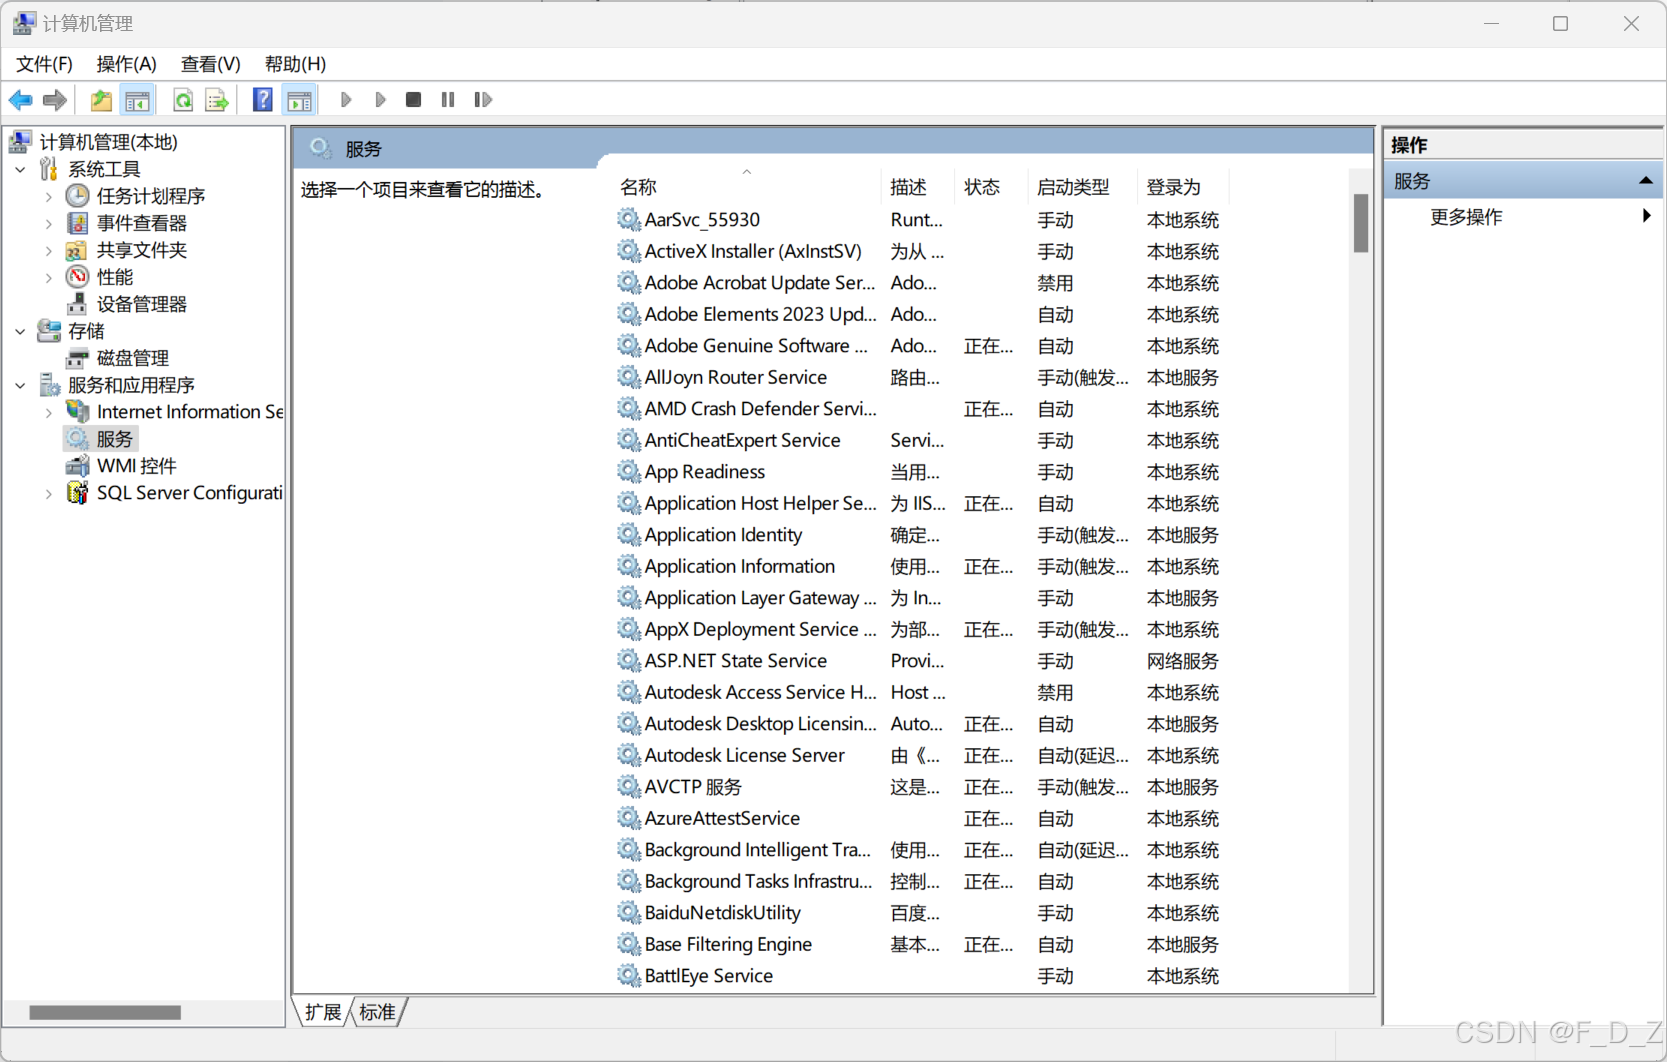
Task: Click the Export list icon
Action: click(216, 100)
